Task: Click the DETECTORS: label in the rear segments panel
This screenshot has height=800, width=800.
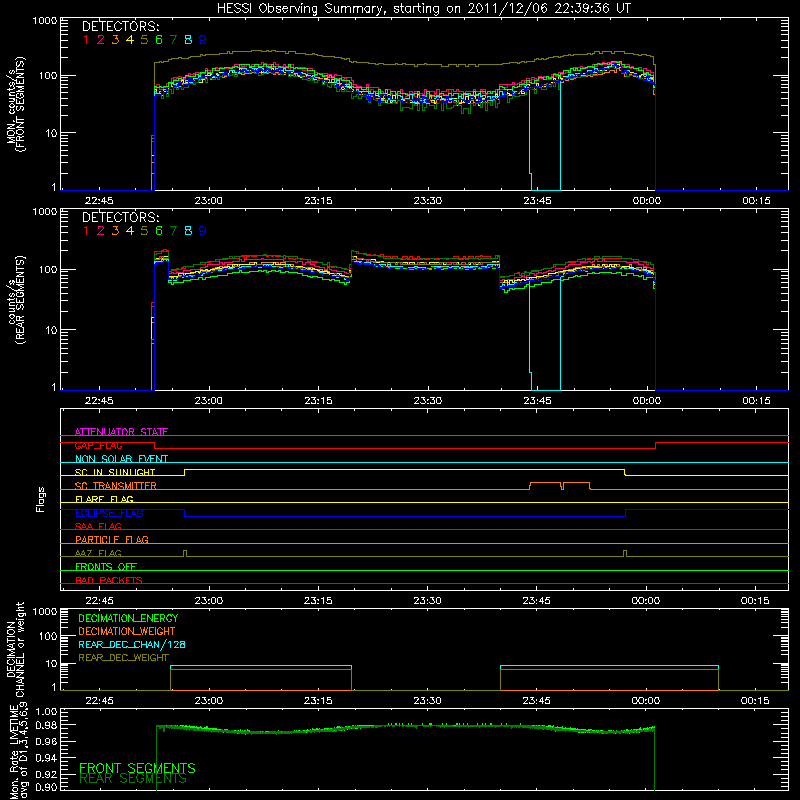Action: (120, 218)
